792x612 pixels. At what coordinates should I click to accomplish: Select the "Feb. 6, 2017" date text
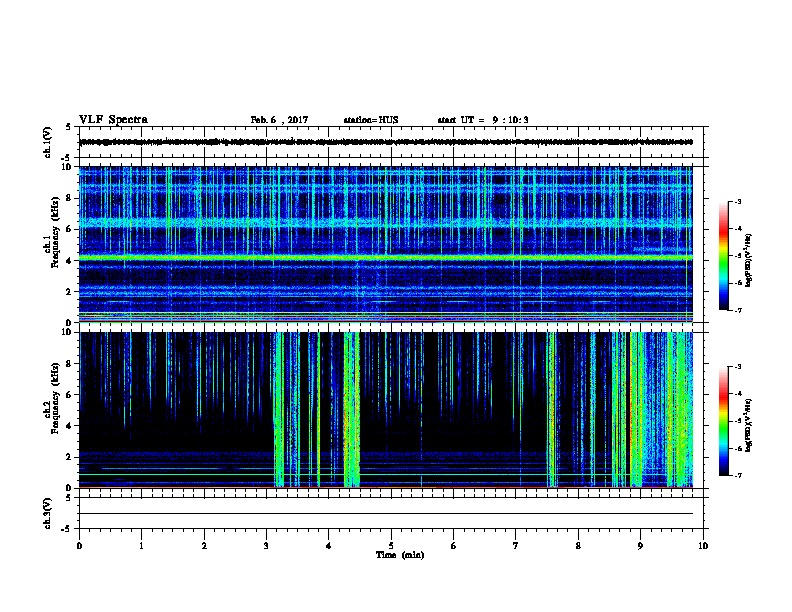coord(279,120)
